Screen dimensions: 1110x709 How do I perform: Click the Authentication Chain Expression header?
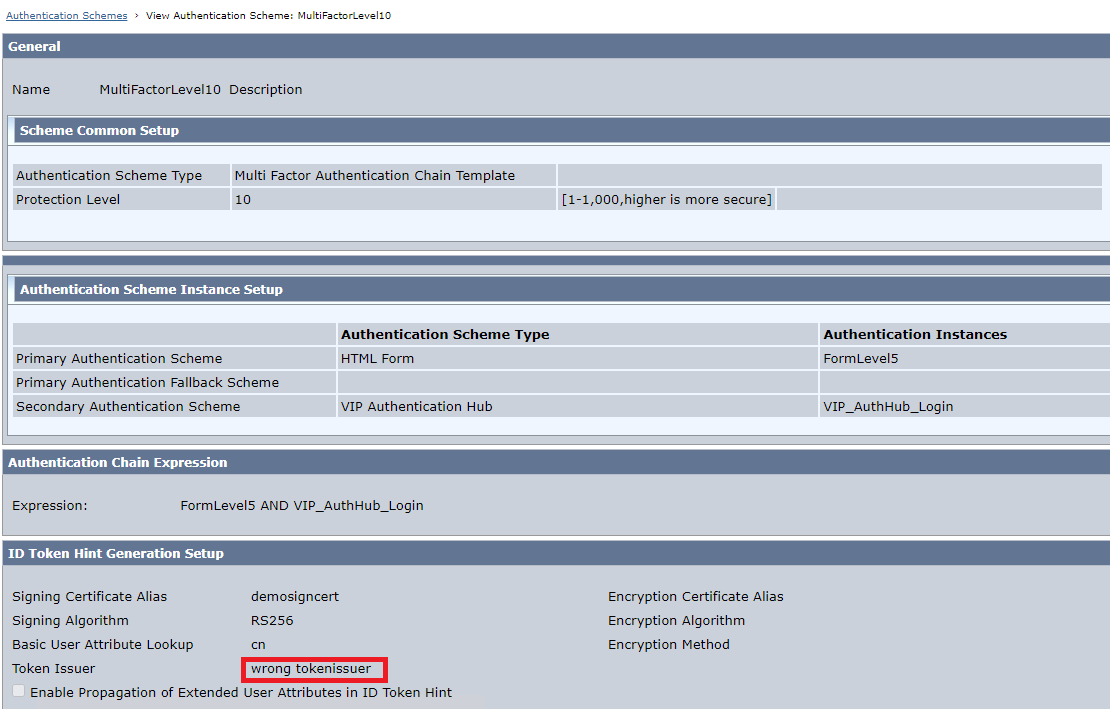(117, 463)
